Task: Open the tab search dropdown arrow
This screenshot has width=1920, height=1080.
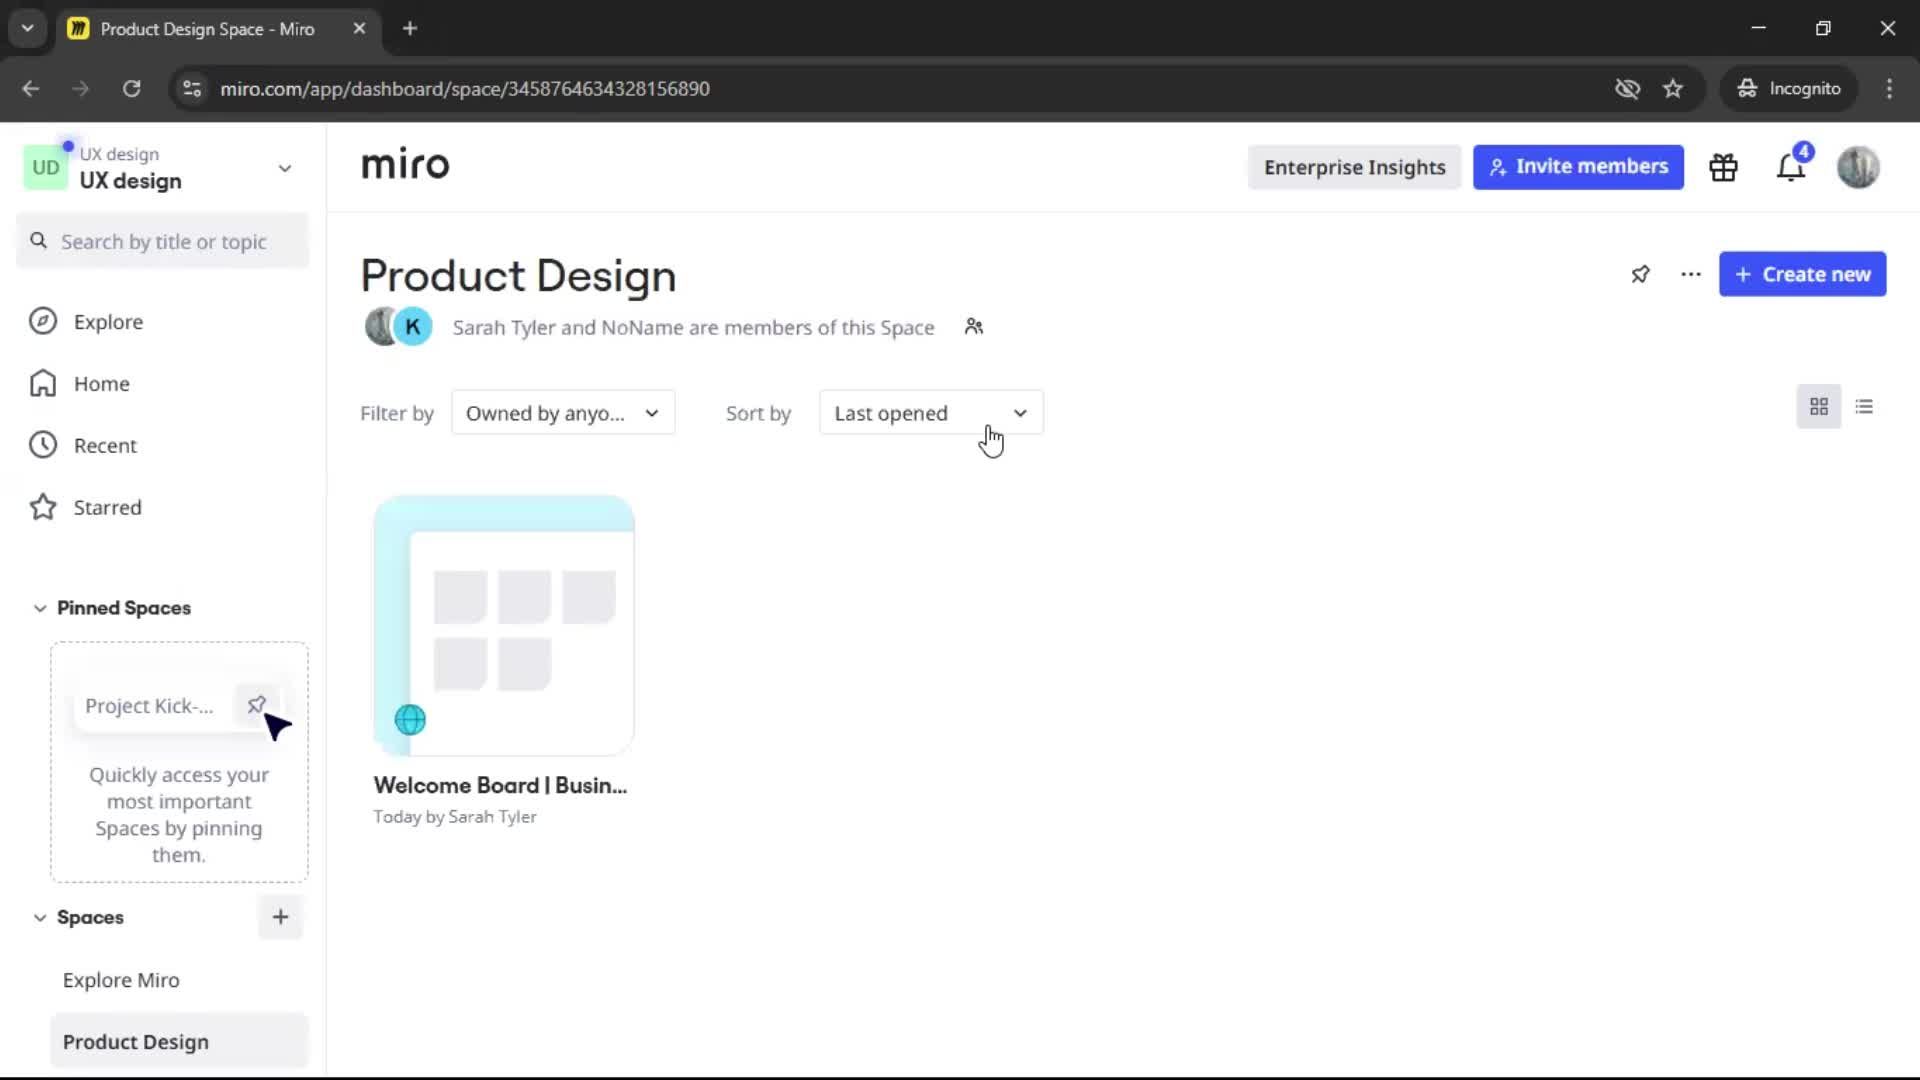Action: pyautogui.click(x=28, y=28)
